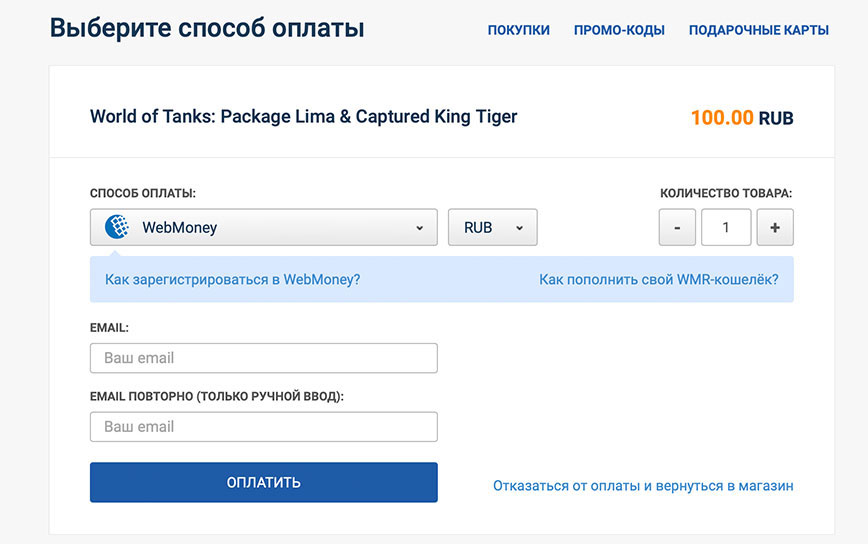The width and height of the screenshot is (868, 544).
Task: Click the 'Выберите способ оплаты' page heading
Action: 207,28
